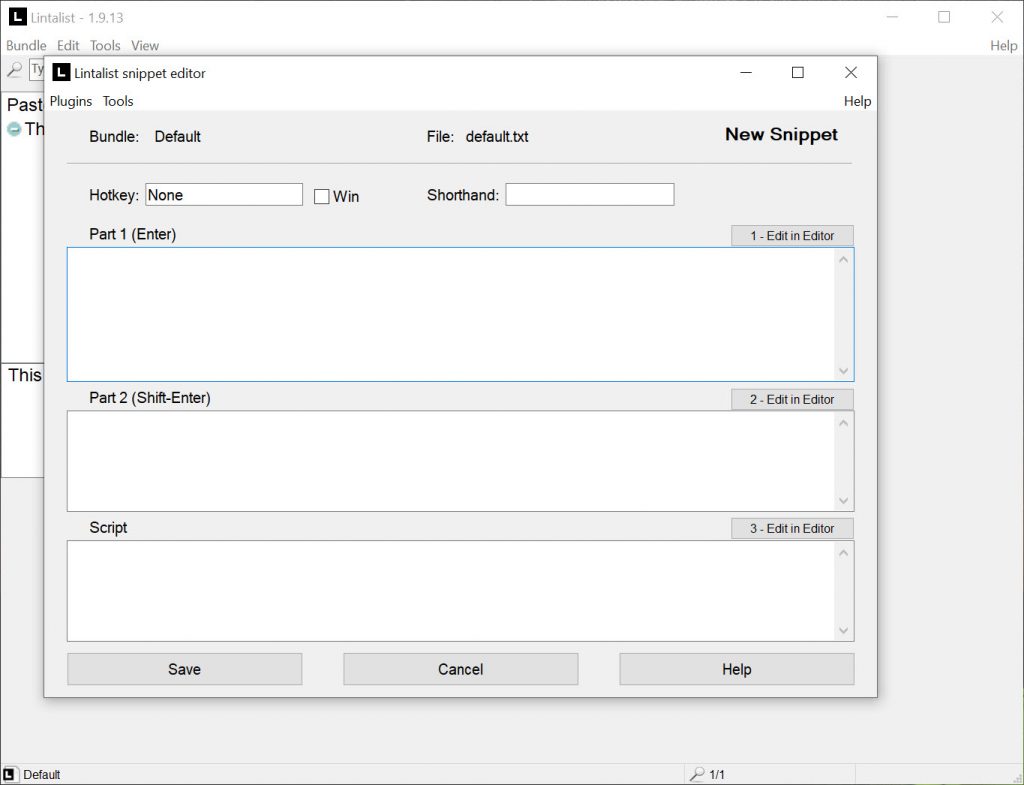Maximize the snippet editor window
Screen dimensions: 1024x785
(x=797, y=72)
